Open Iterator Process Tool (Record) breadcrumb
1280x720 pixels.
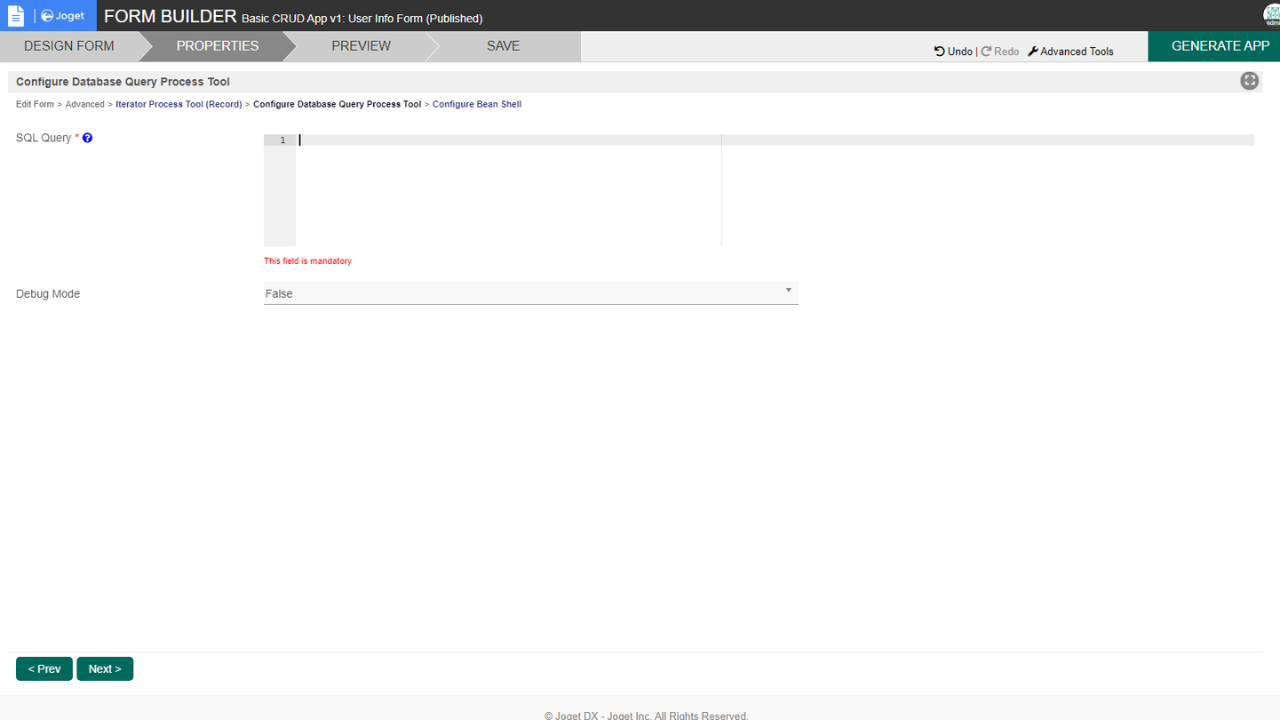[x=178, y=104]
